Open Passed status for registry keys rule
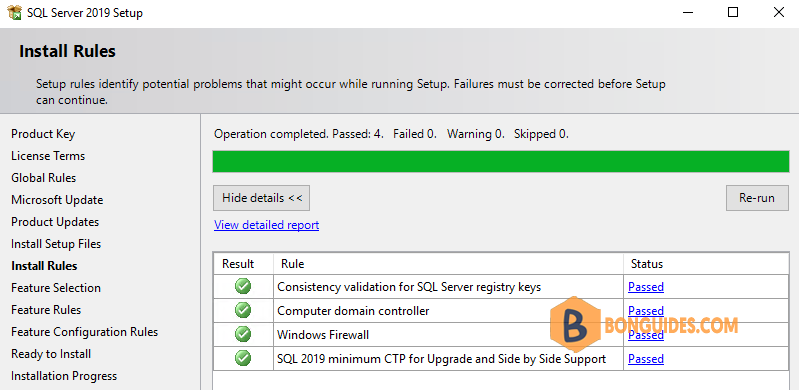This screenshot has height=390, width=799. (x=646, y=287)
